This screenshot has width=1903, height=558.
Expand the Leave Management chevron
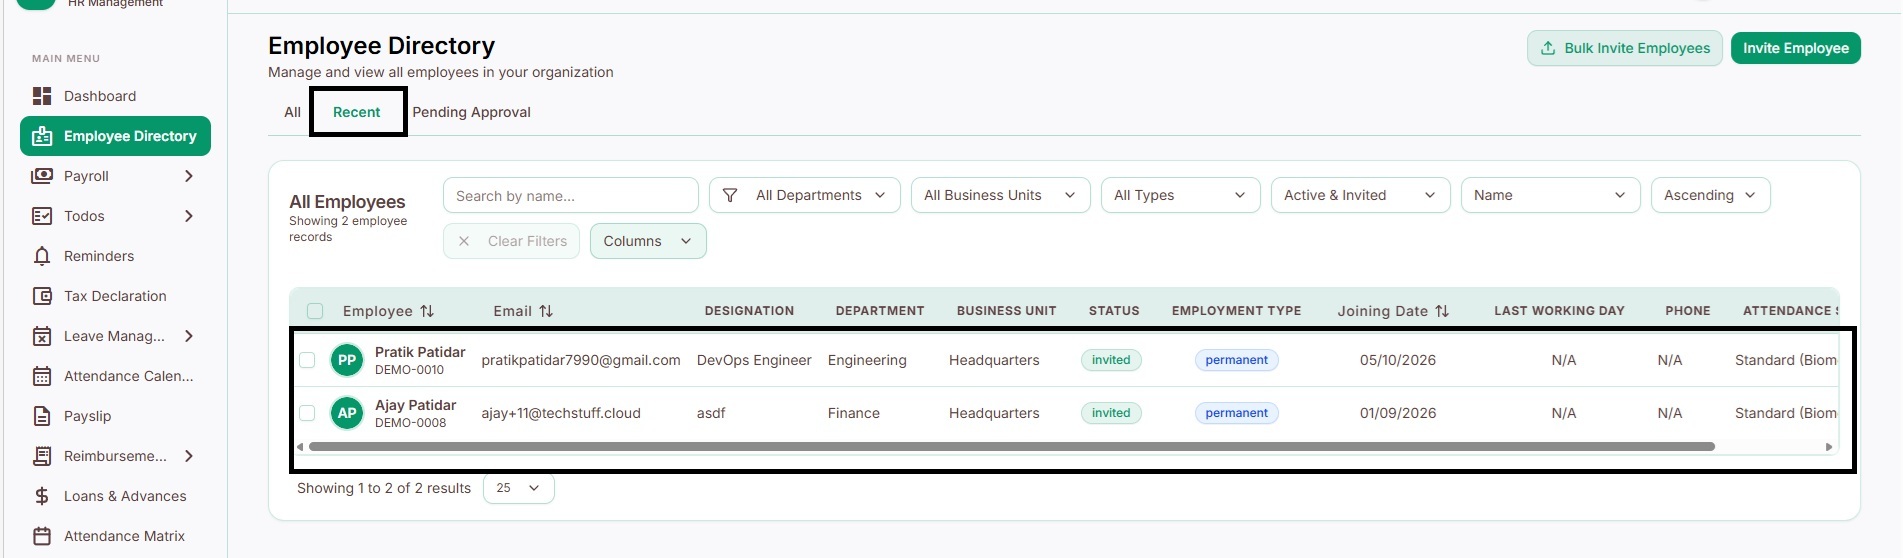click(189, 336)
